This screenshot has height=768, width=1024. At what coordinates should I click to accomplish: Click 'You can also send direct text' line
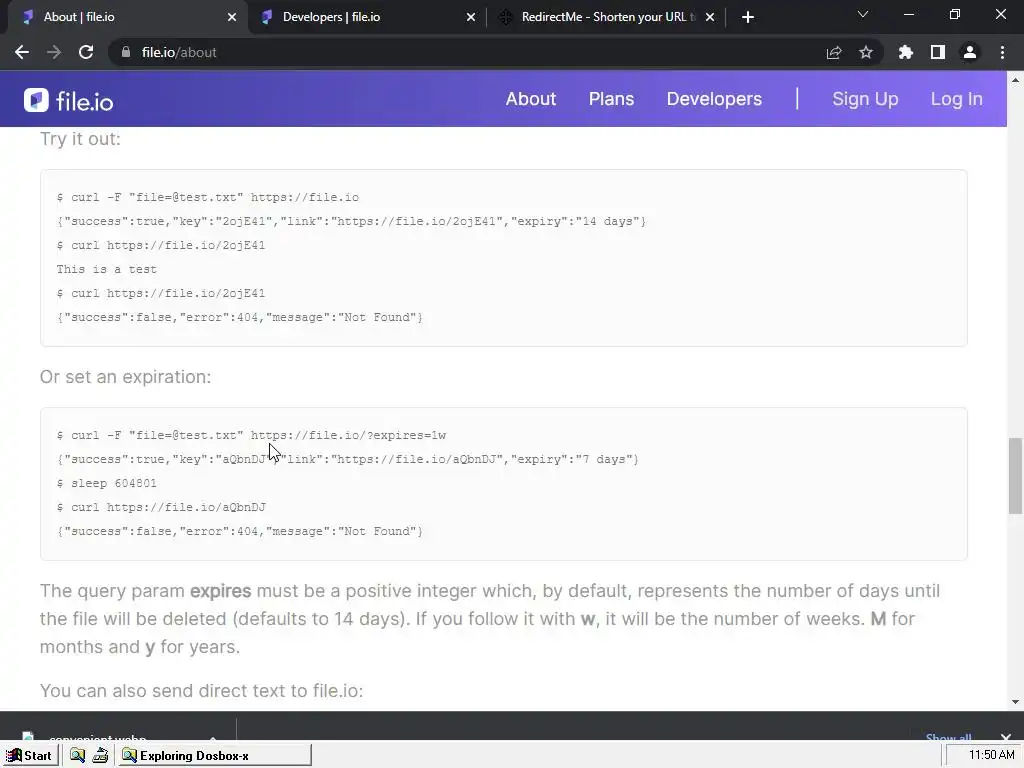201,691
